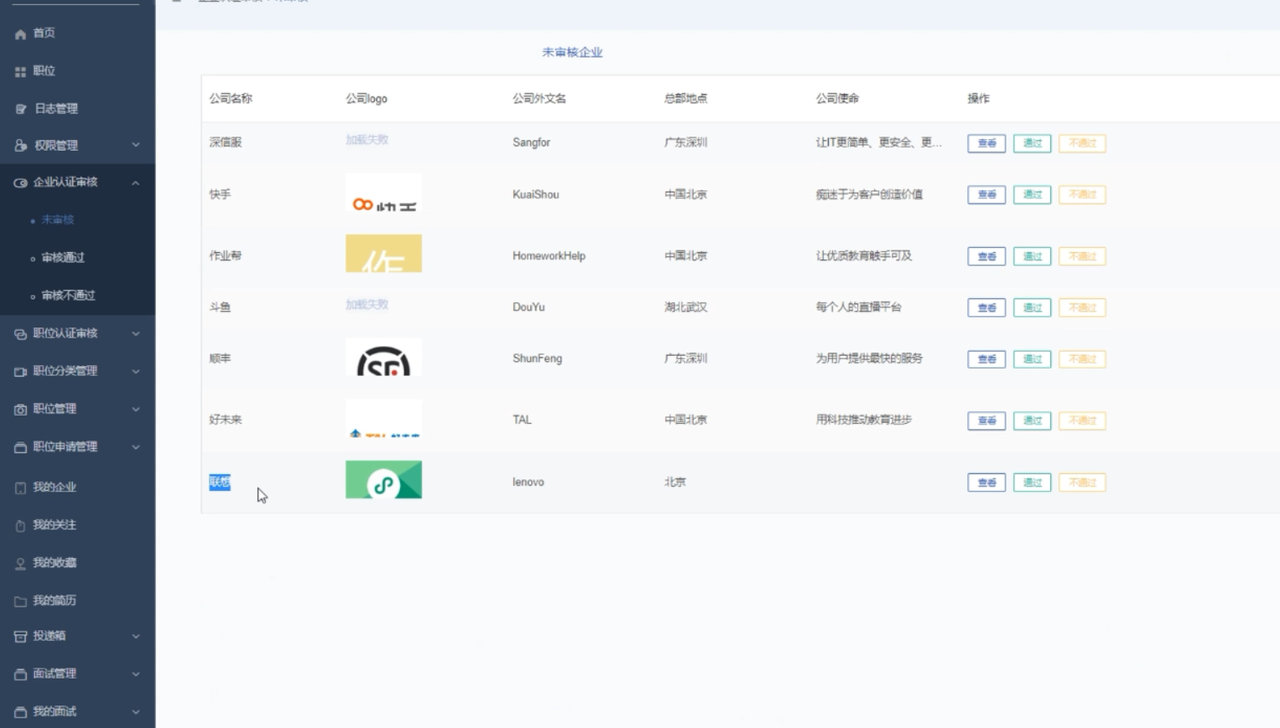The width and height of the screenshot is (1280, 728).
Task: Click the 公司名称 column header
Action: (x=231, y=99)
